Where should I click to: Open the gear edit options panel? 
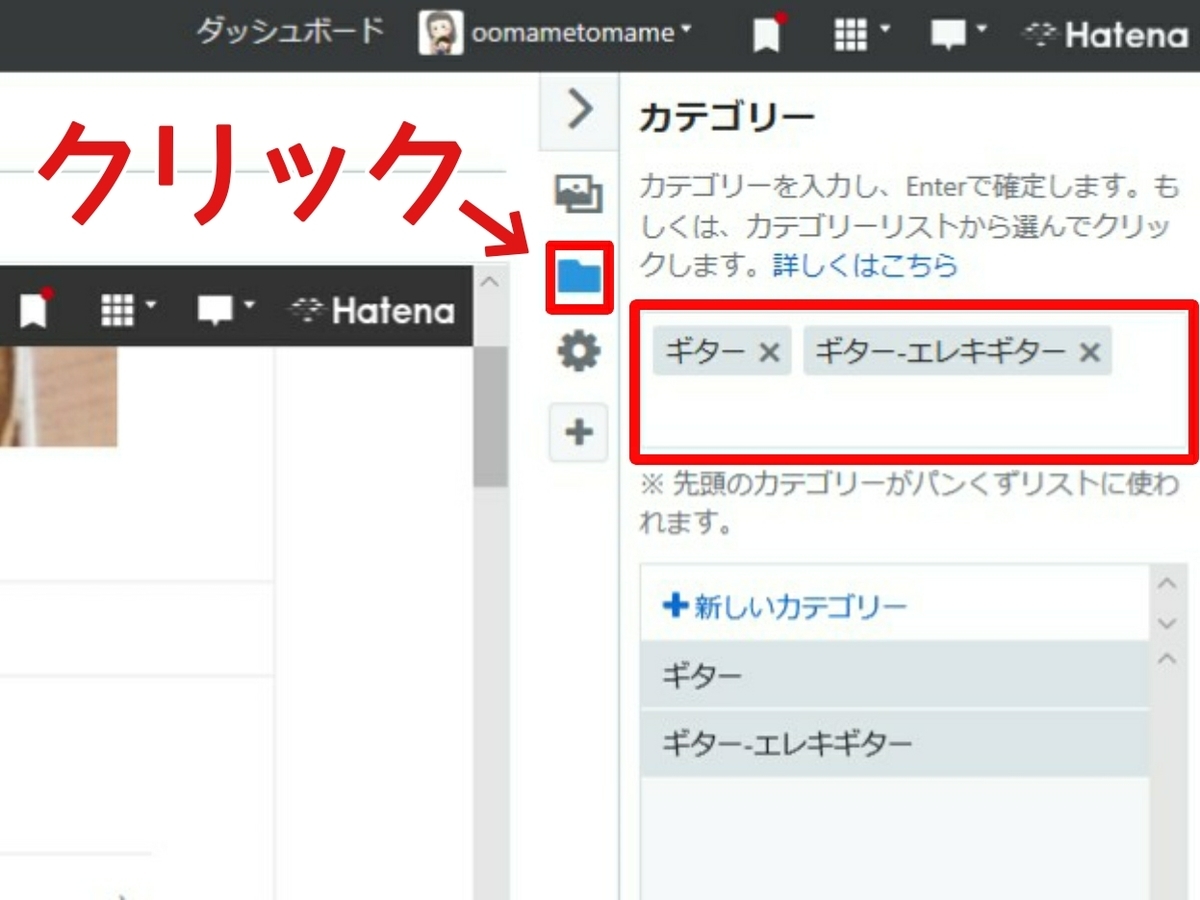point(579,352)
